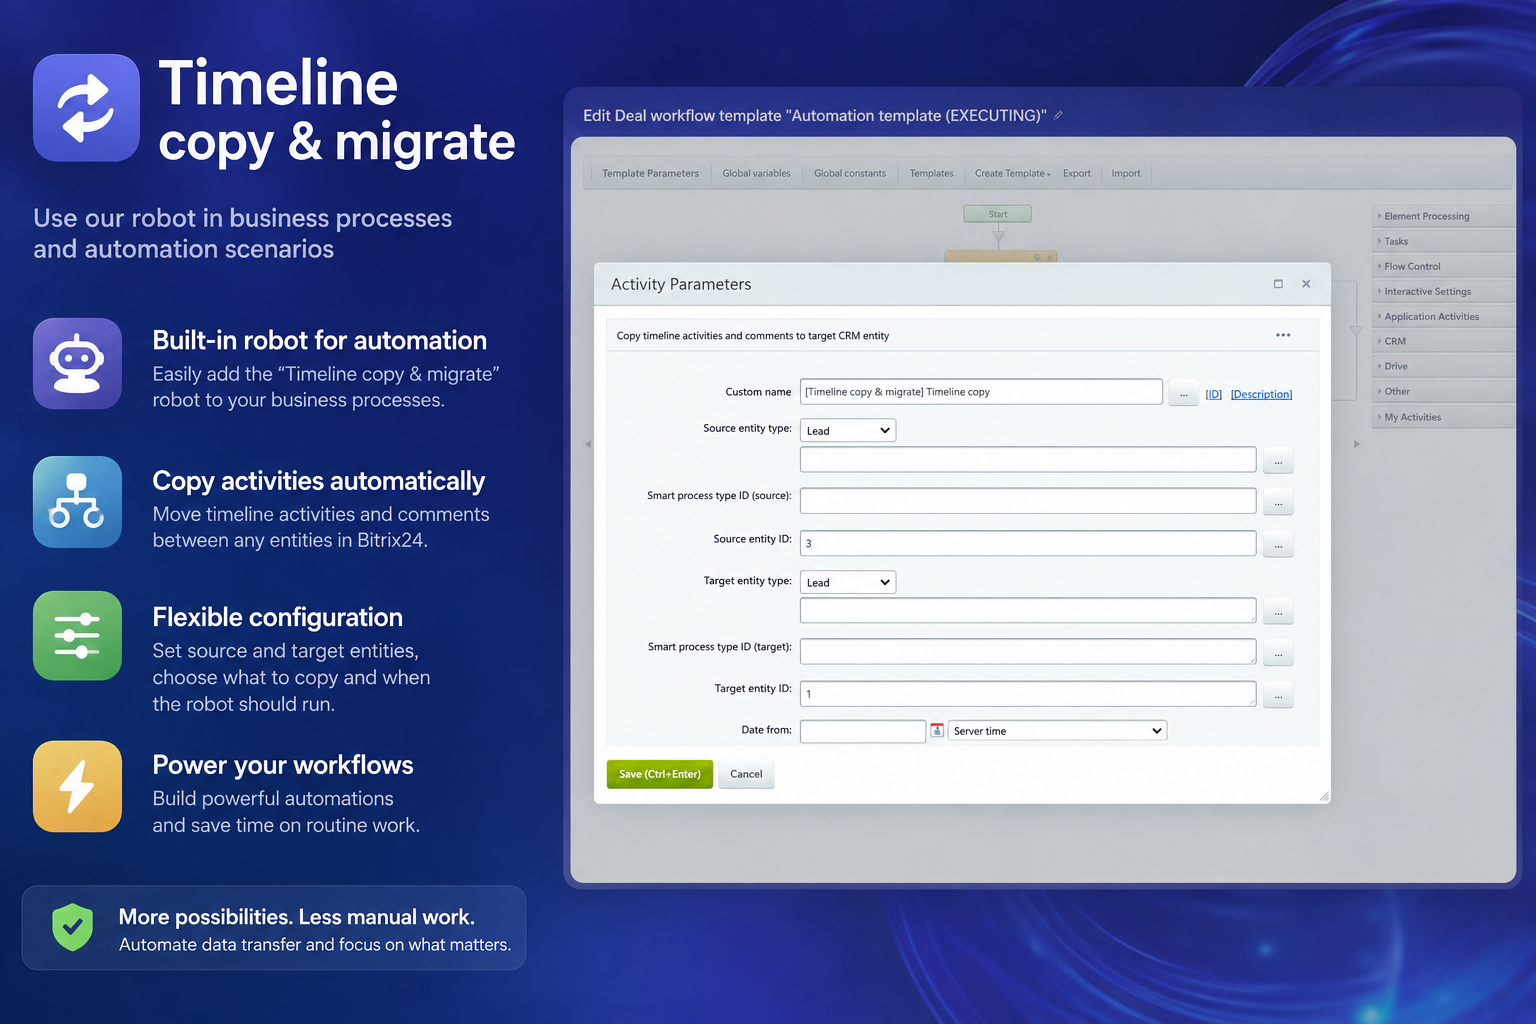The width and height of the screenshot is (1536, 1024).
Task: Open the calendar picker next to Date from
Action: 937,730
